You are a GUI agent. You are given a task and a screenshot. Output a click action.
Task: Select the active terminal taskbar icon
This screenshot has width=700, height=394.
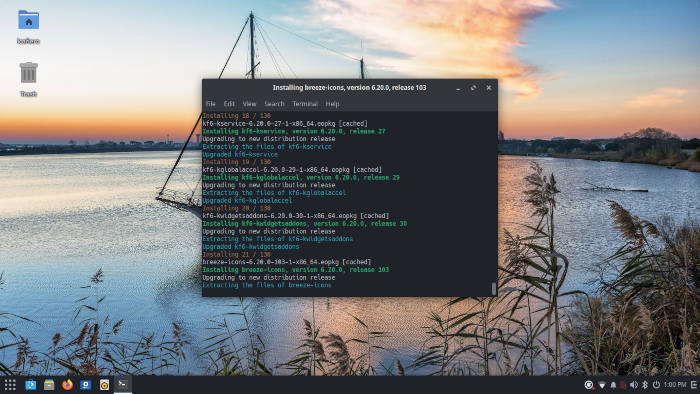pyautogui.click(x=122, y=384)
